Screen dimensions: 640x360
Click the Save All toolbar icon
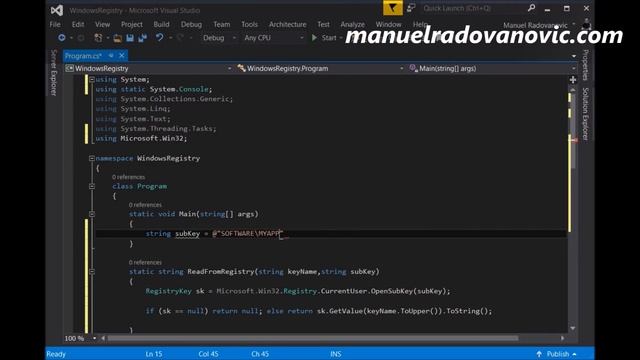[x=142, y=38]
